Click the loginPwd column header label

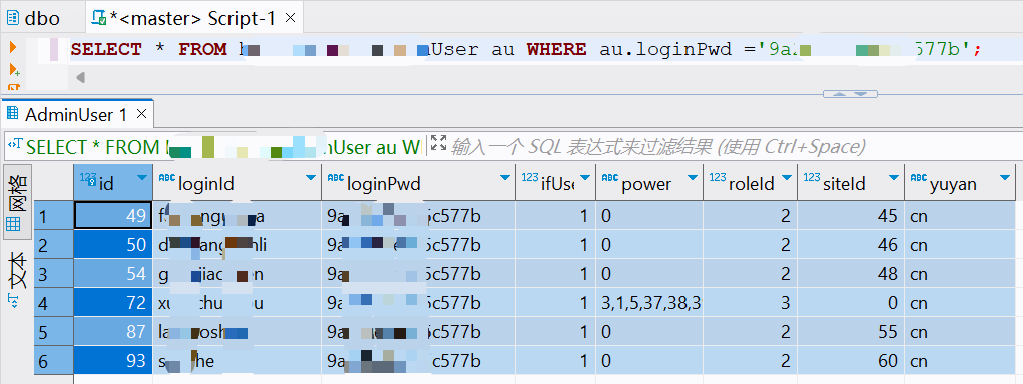coord(384,185)
